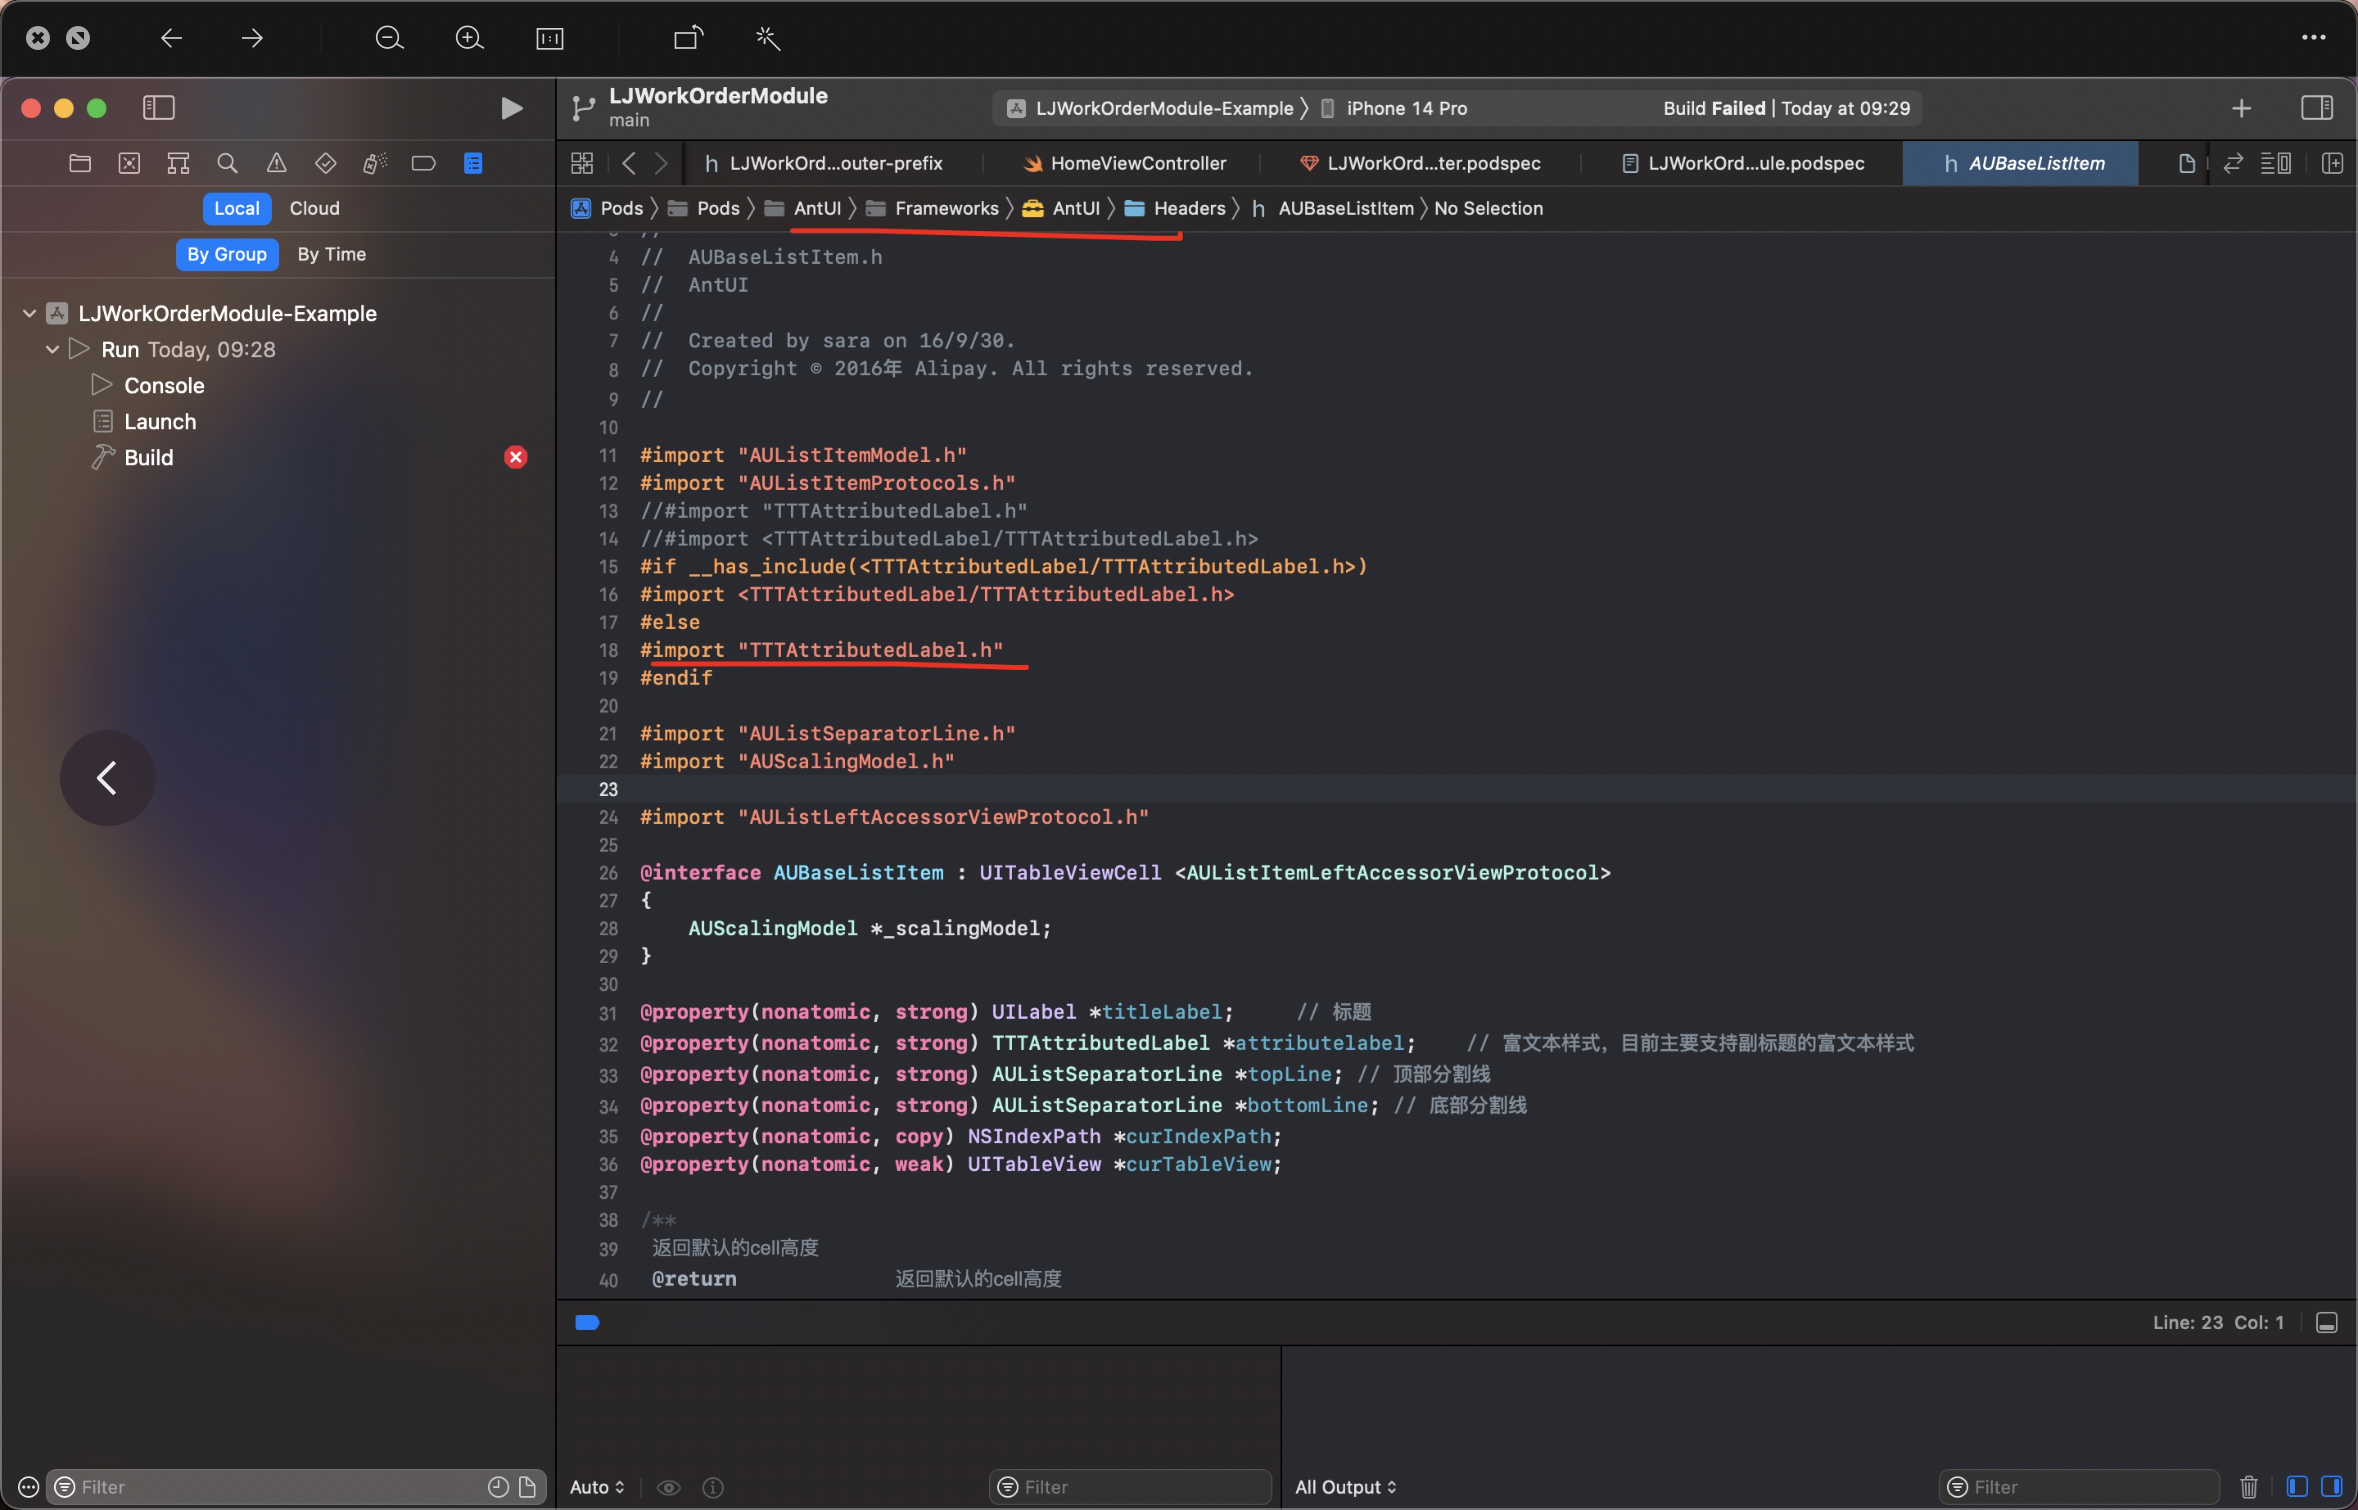The height and width of the screenshot is (1510, 2358).
Task: Sort reports By Time
Action: coord(331,254)
